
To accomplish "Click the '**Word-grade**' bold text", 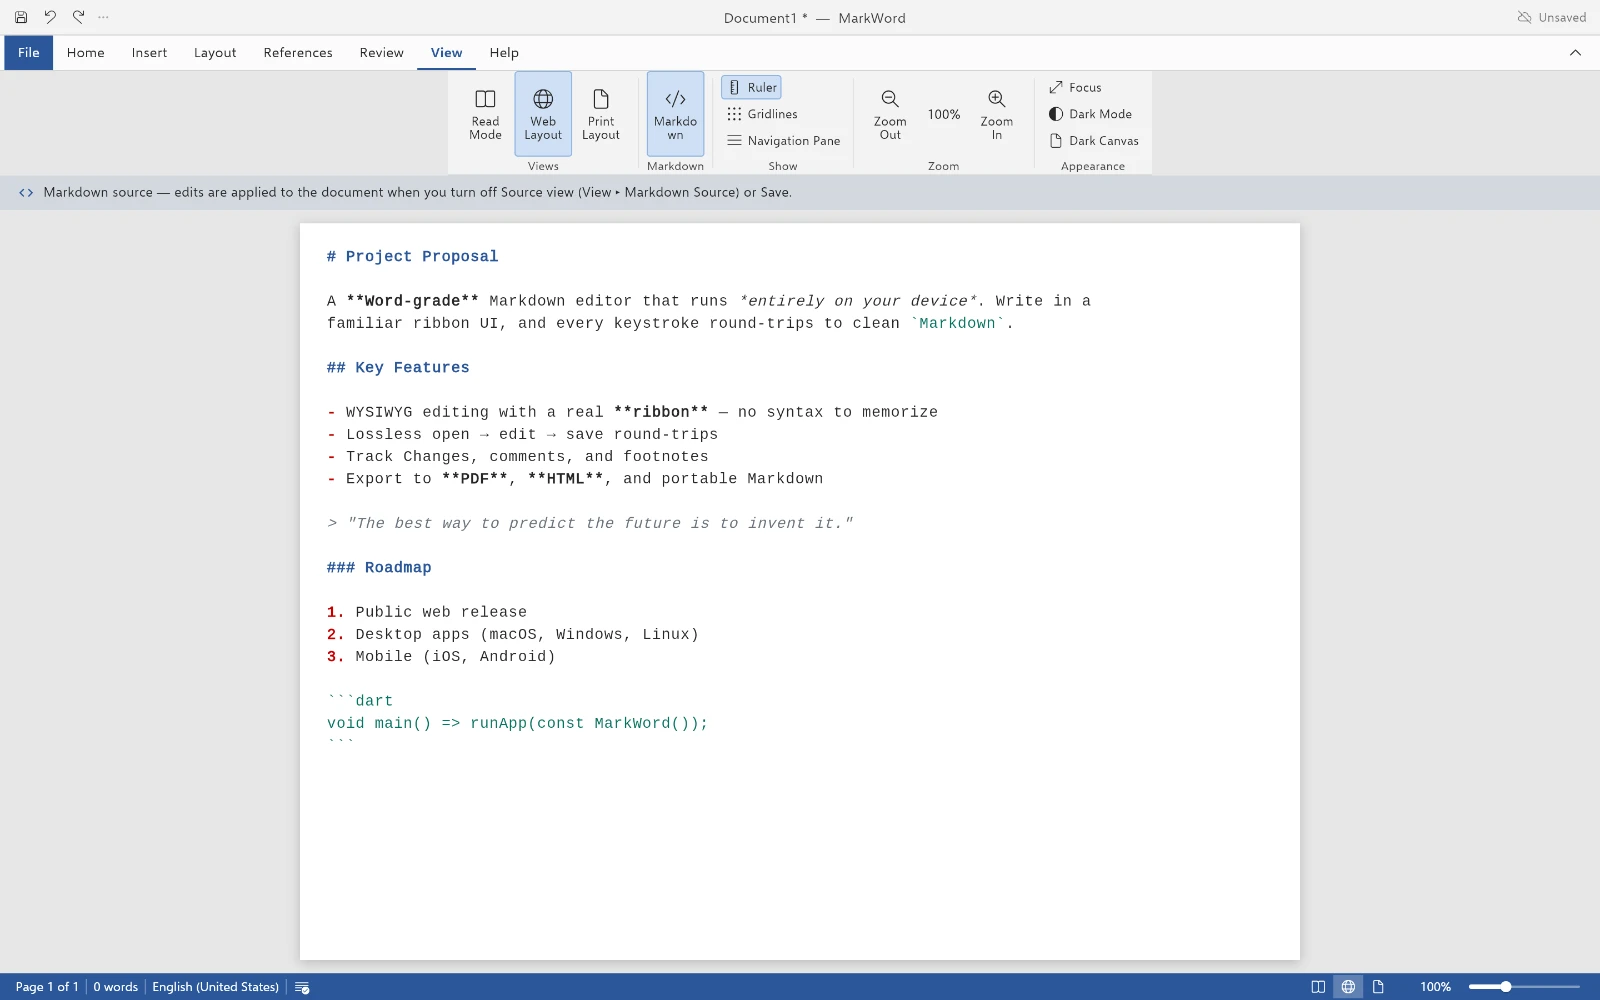I will pos(412,301).
